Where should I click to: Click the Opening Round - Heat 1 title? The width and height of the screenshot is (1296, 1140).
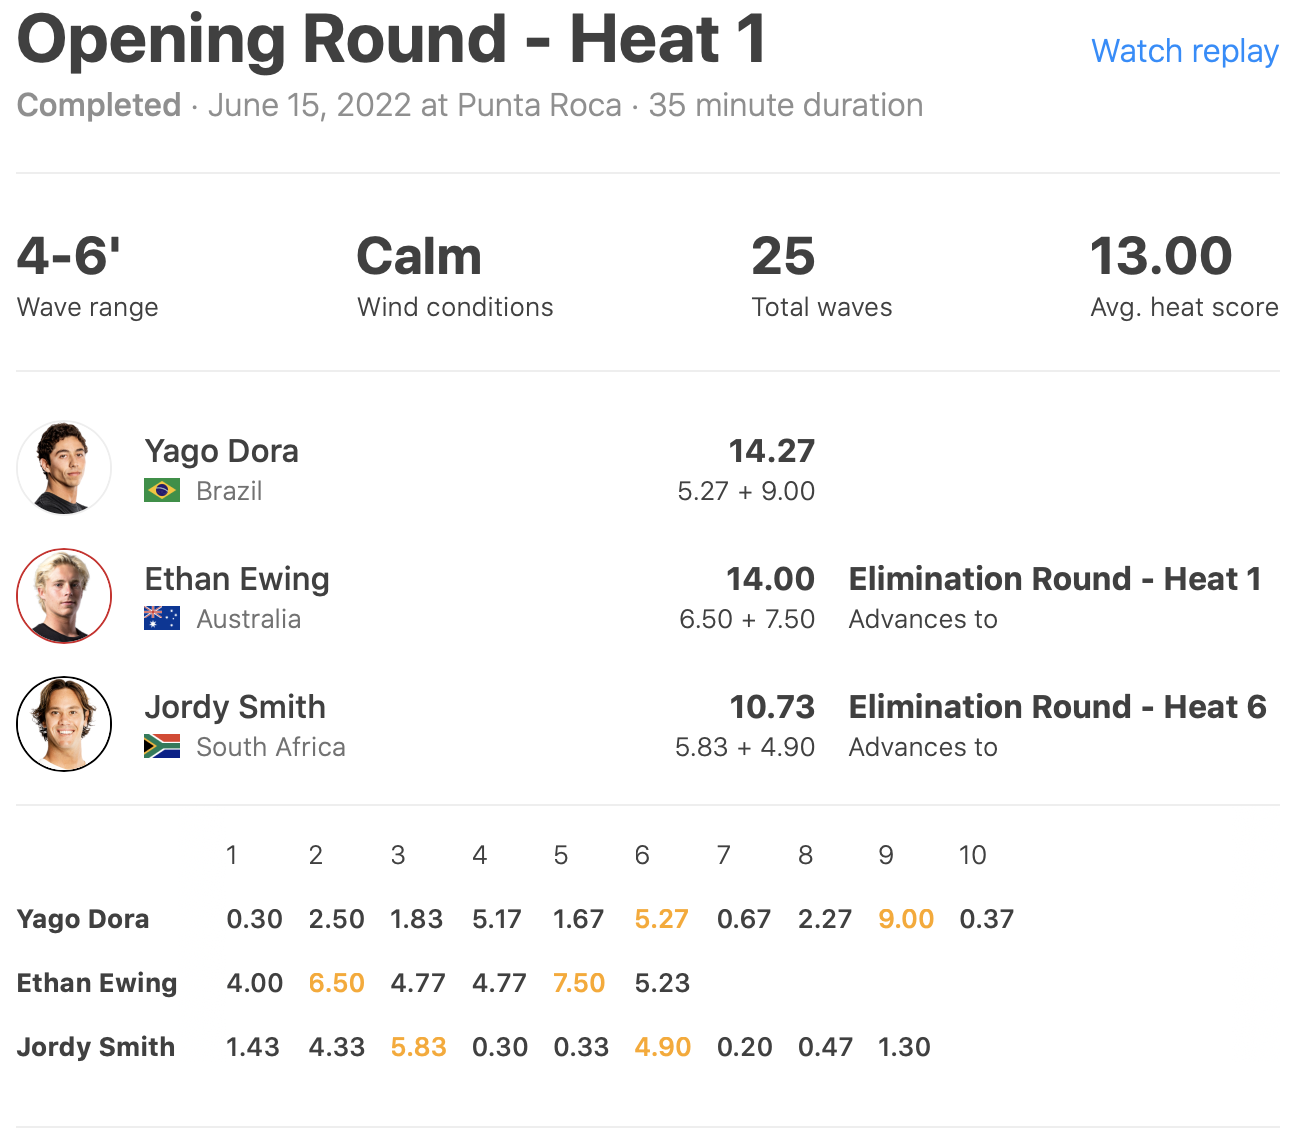point(391,40)
